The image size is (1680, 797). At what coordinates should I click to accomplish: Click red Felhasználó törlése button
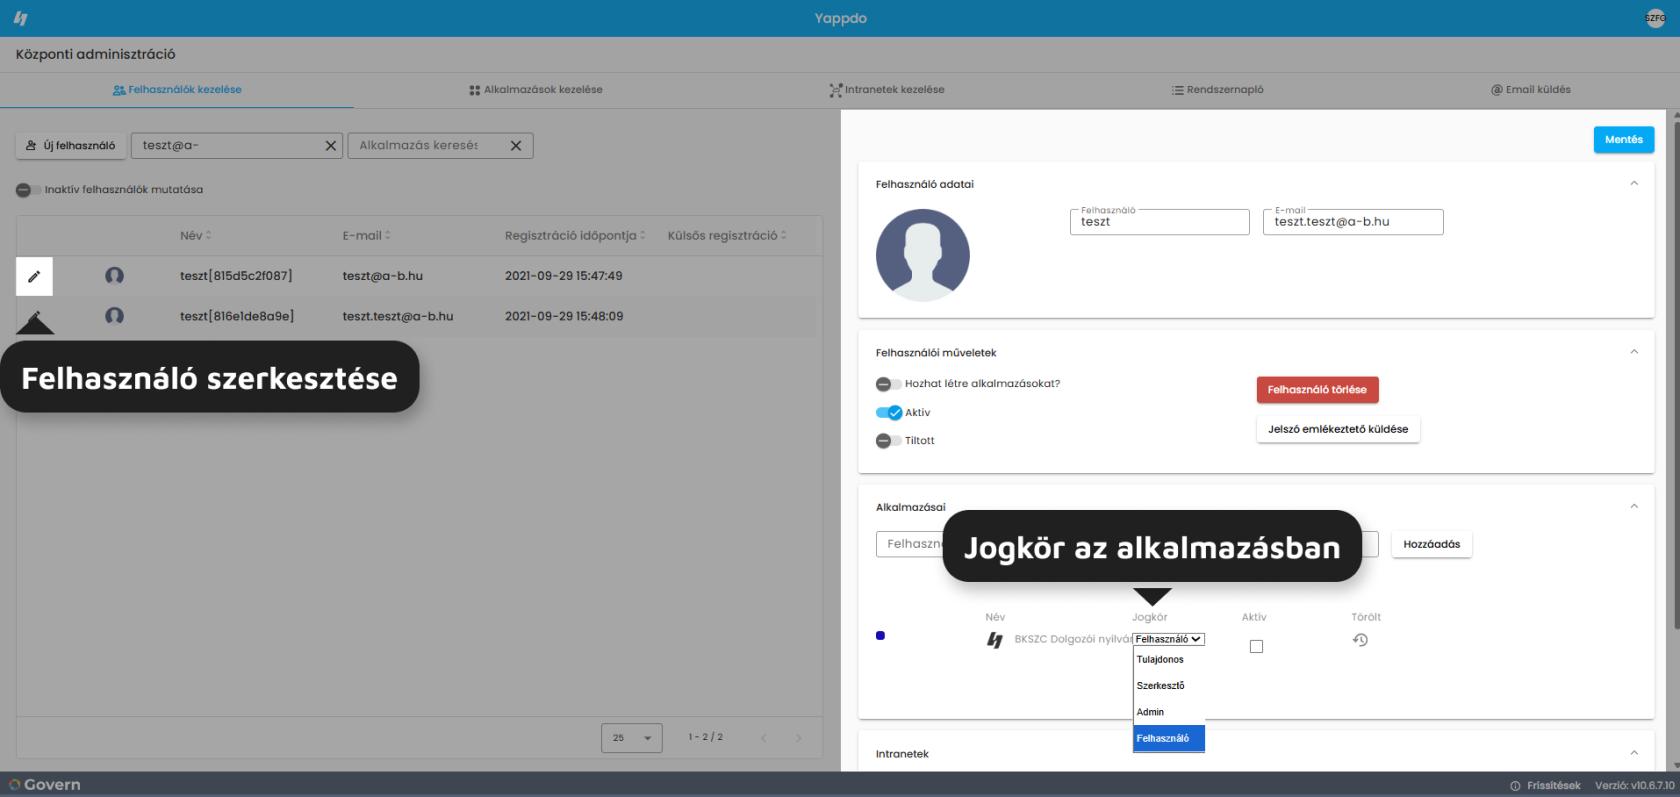(x=1317, y=390)
